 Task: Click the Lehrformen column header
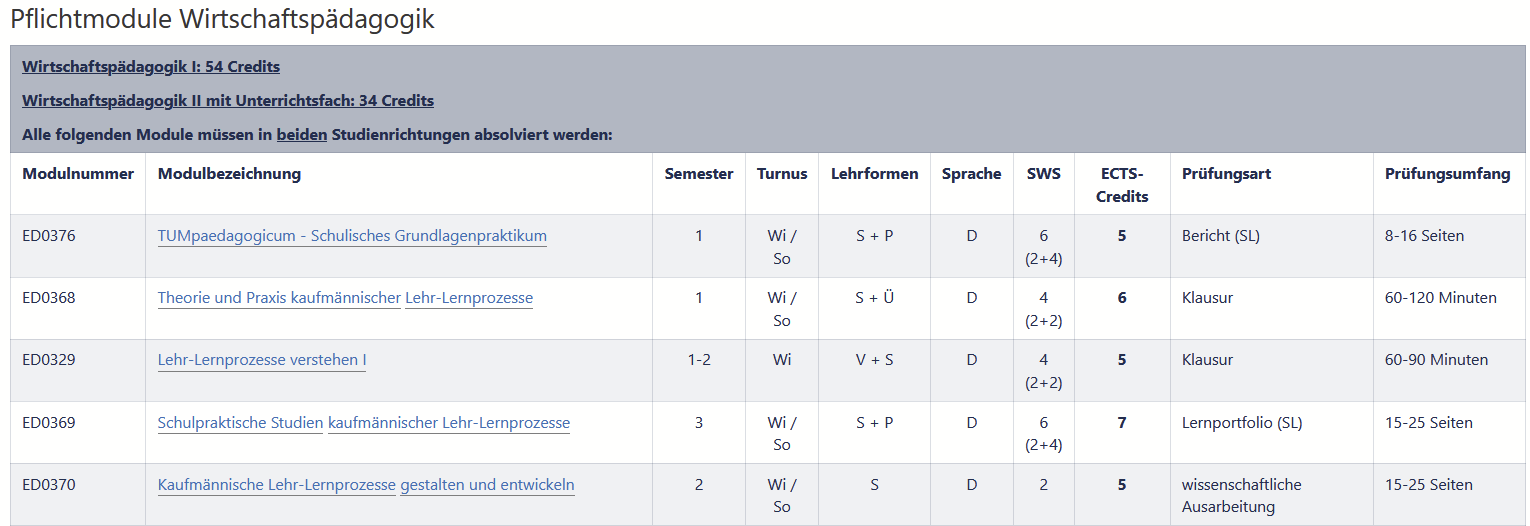point(874,174)
